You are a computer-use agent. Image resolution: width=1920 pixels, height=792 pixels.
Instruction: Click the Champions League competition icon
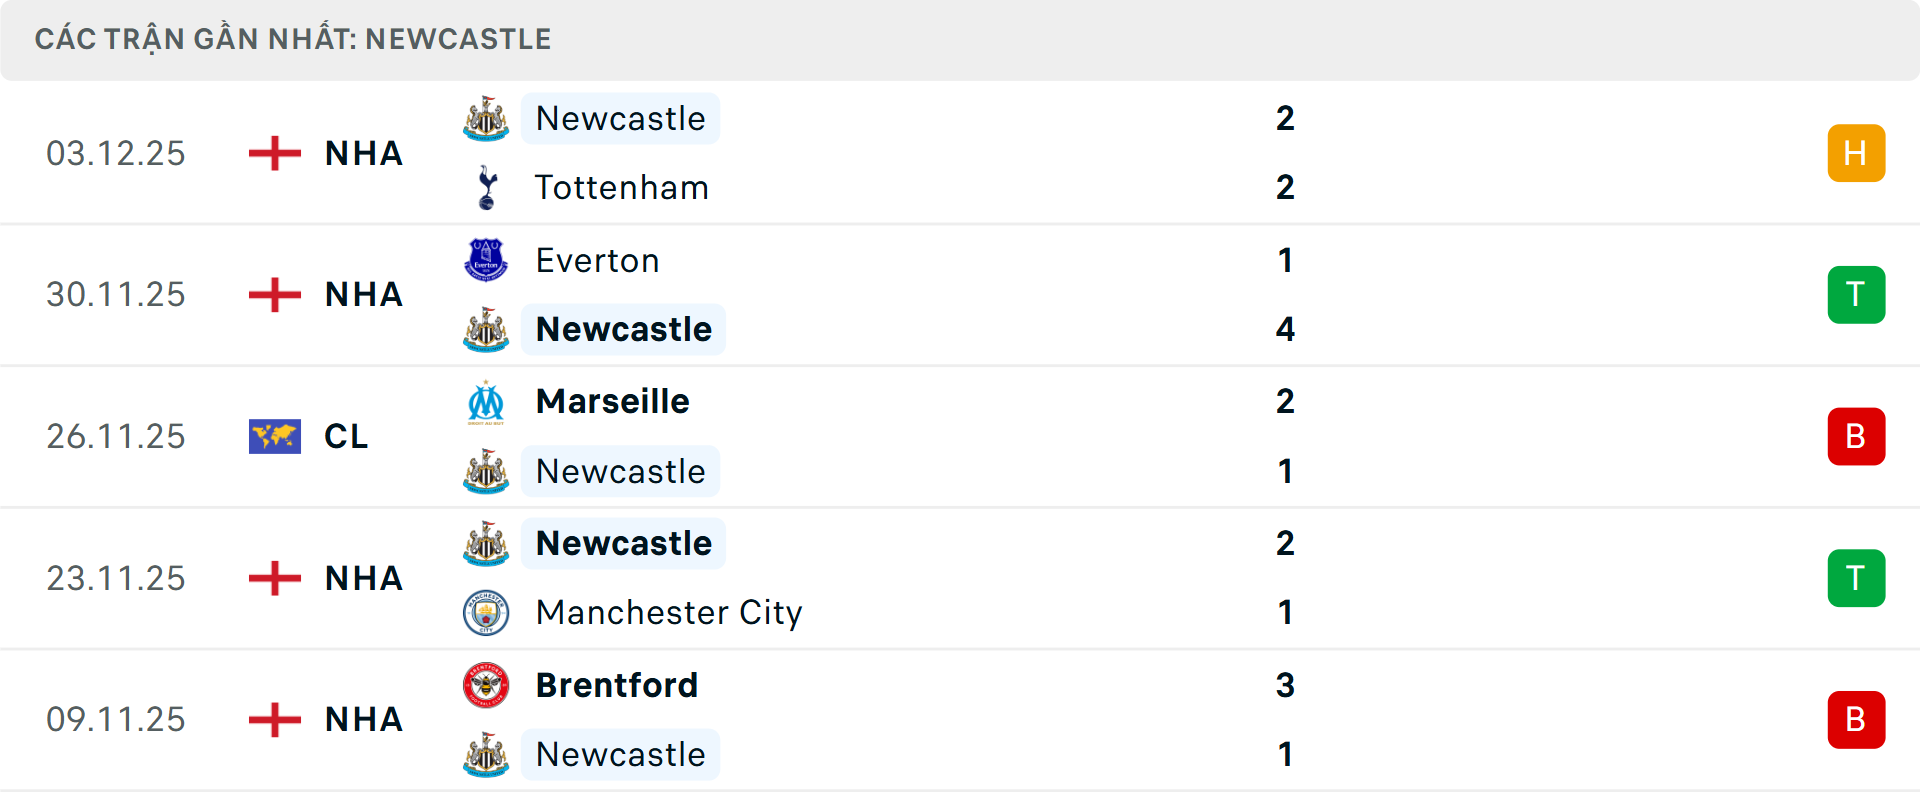tap(274, 436)
